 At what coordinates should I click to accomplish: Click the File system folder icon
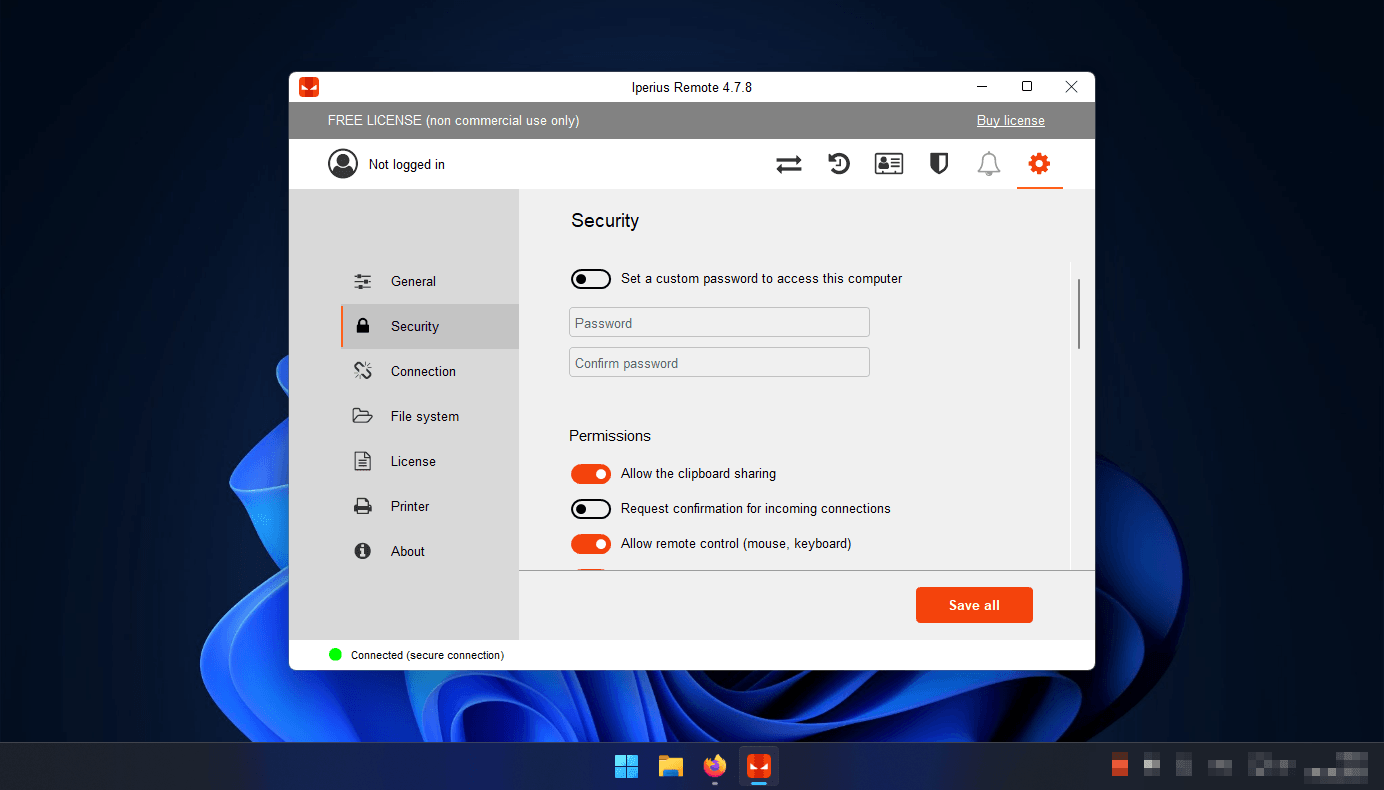click(363, 416)
